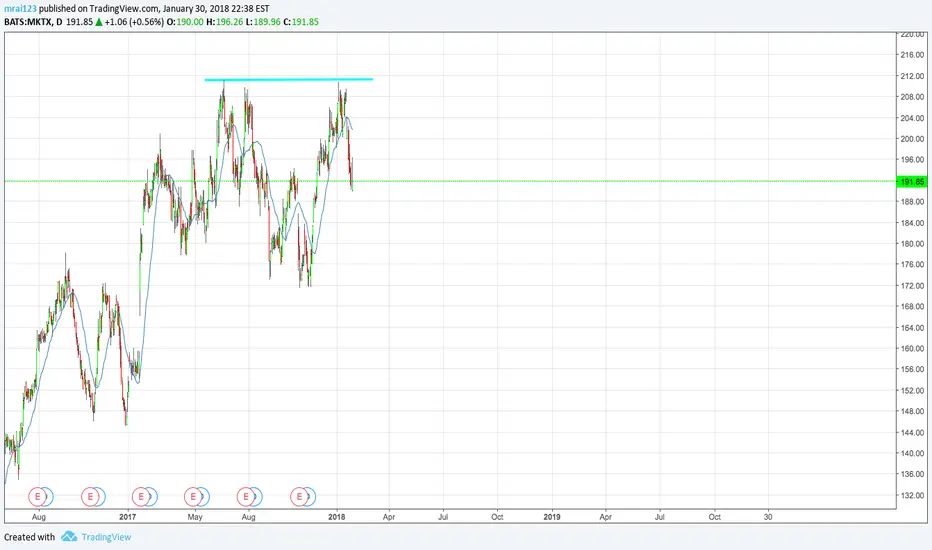Screen dimensions: 932x550
Task: Click the H:196.26 high value
Action: (x=225, y=22)
